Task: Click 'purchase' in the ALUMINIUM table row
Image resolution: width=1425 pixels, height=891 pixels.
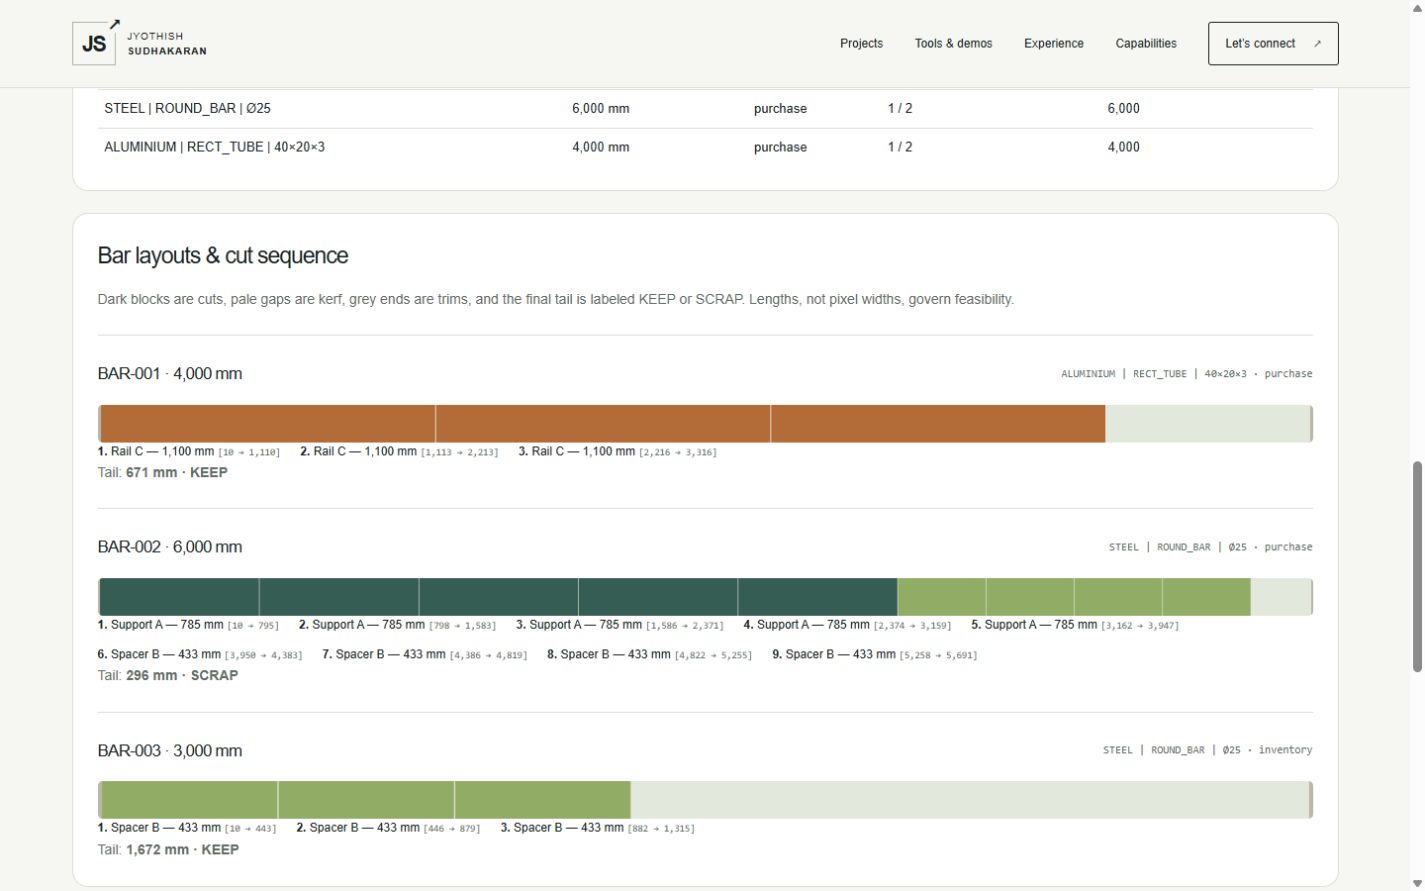Action: pyautogui.click(x=780, y=147)
